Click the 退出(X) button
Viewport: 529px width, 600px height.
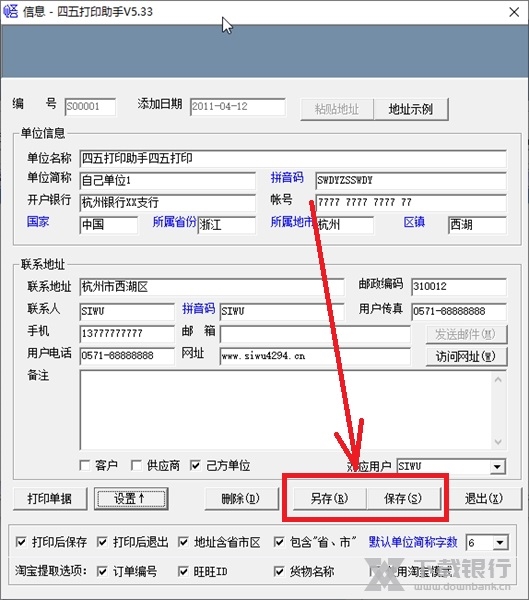[484, 499]
